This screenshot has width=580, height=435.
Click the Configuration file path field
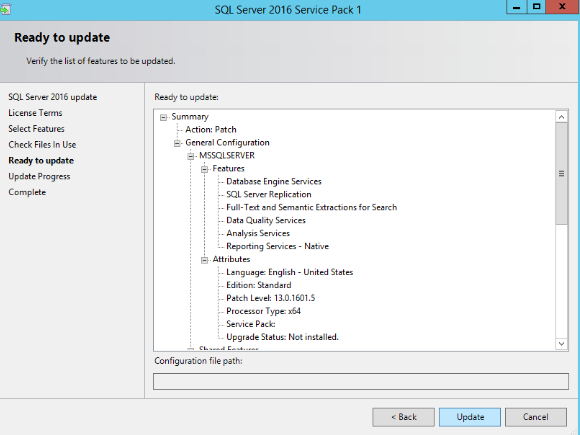tap(361, 381)
